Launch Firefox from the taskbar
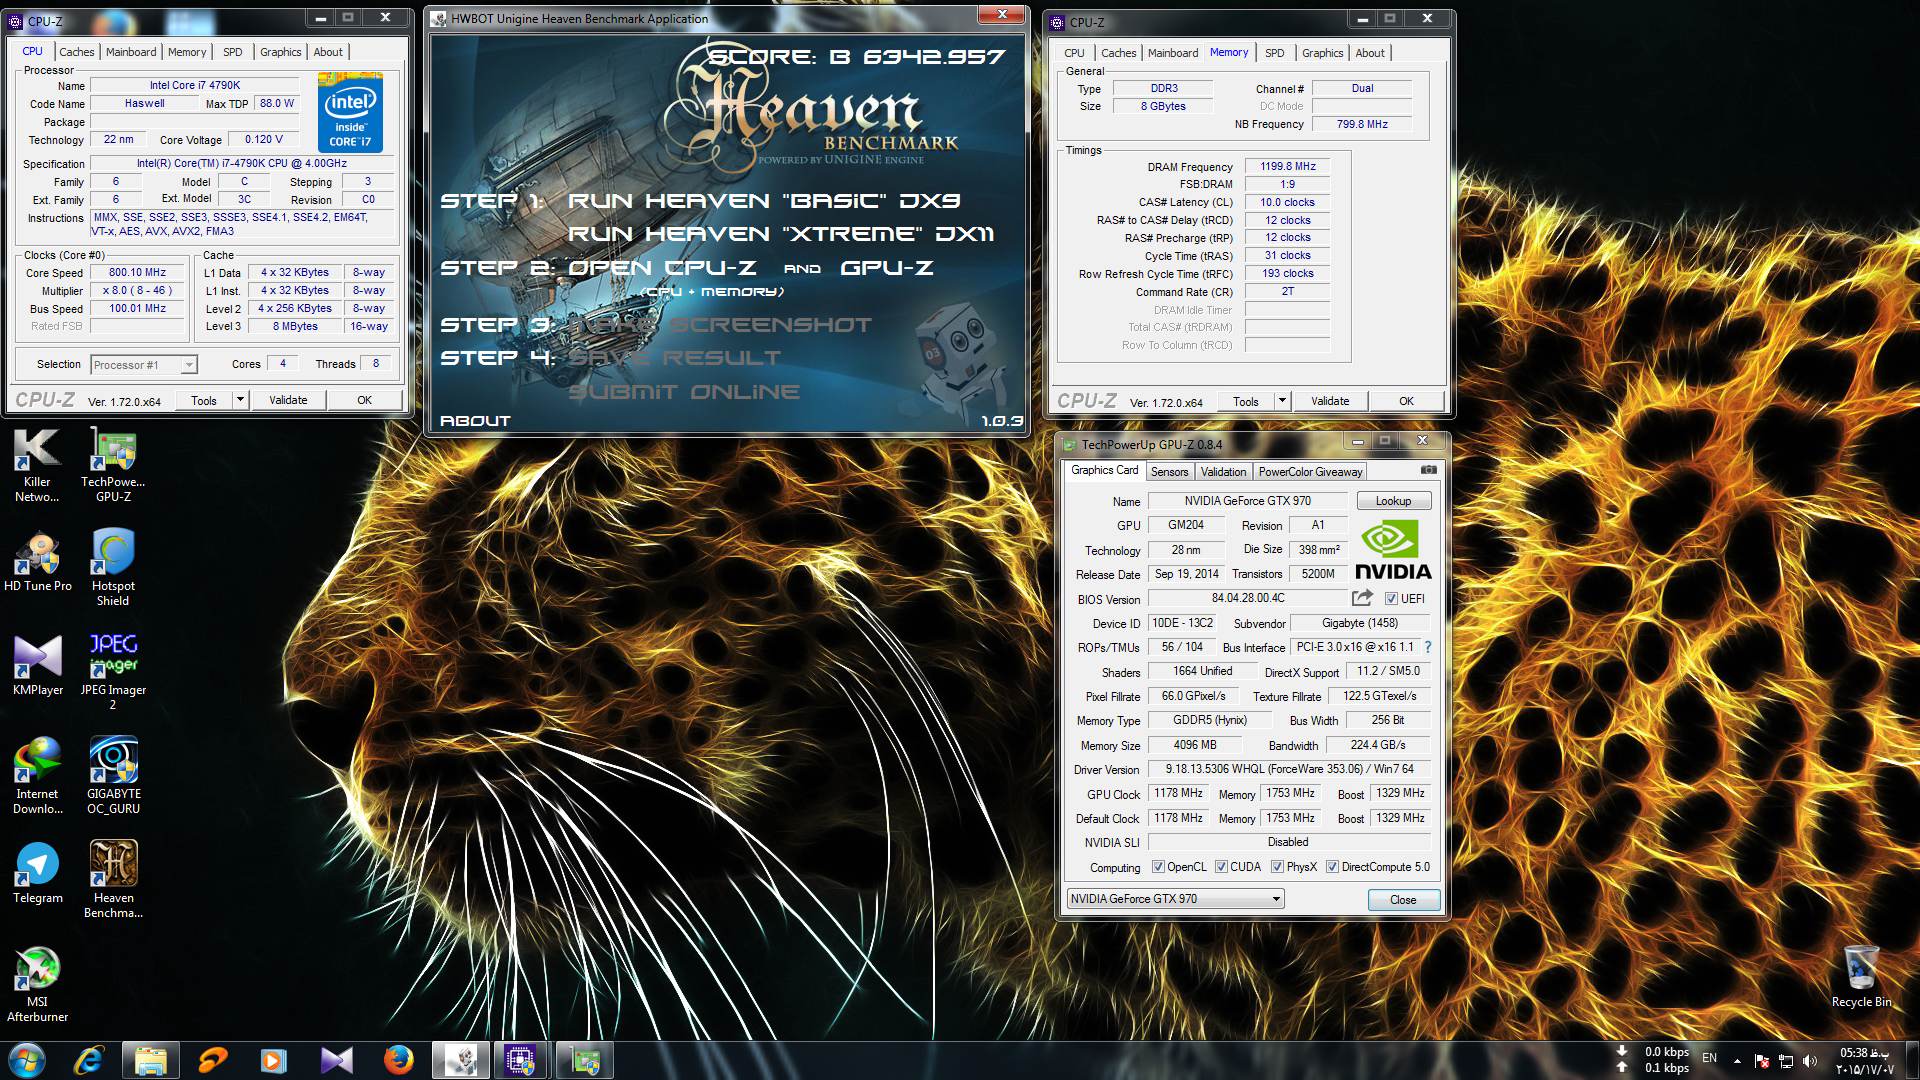1920x1080 pixels. 398,1060
